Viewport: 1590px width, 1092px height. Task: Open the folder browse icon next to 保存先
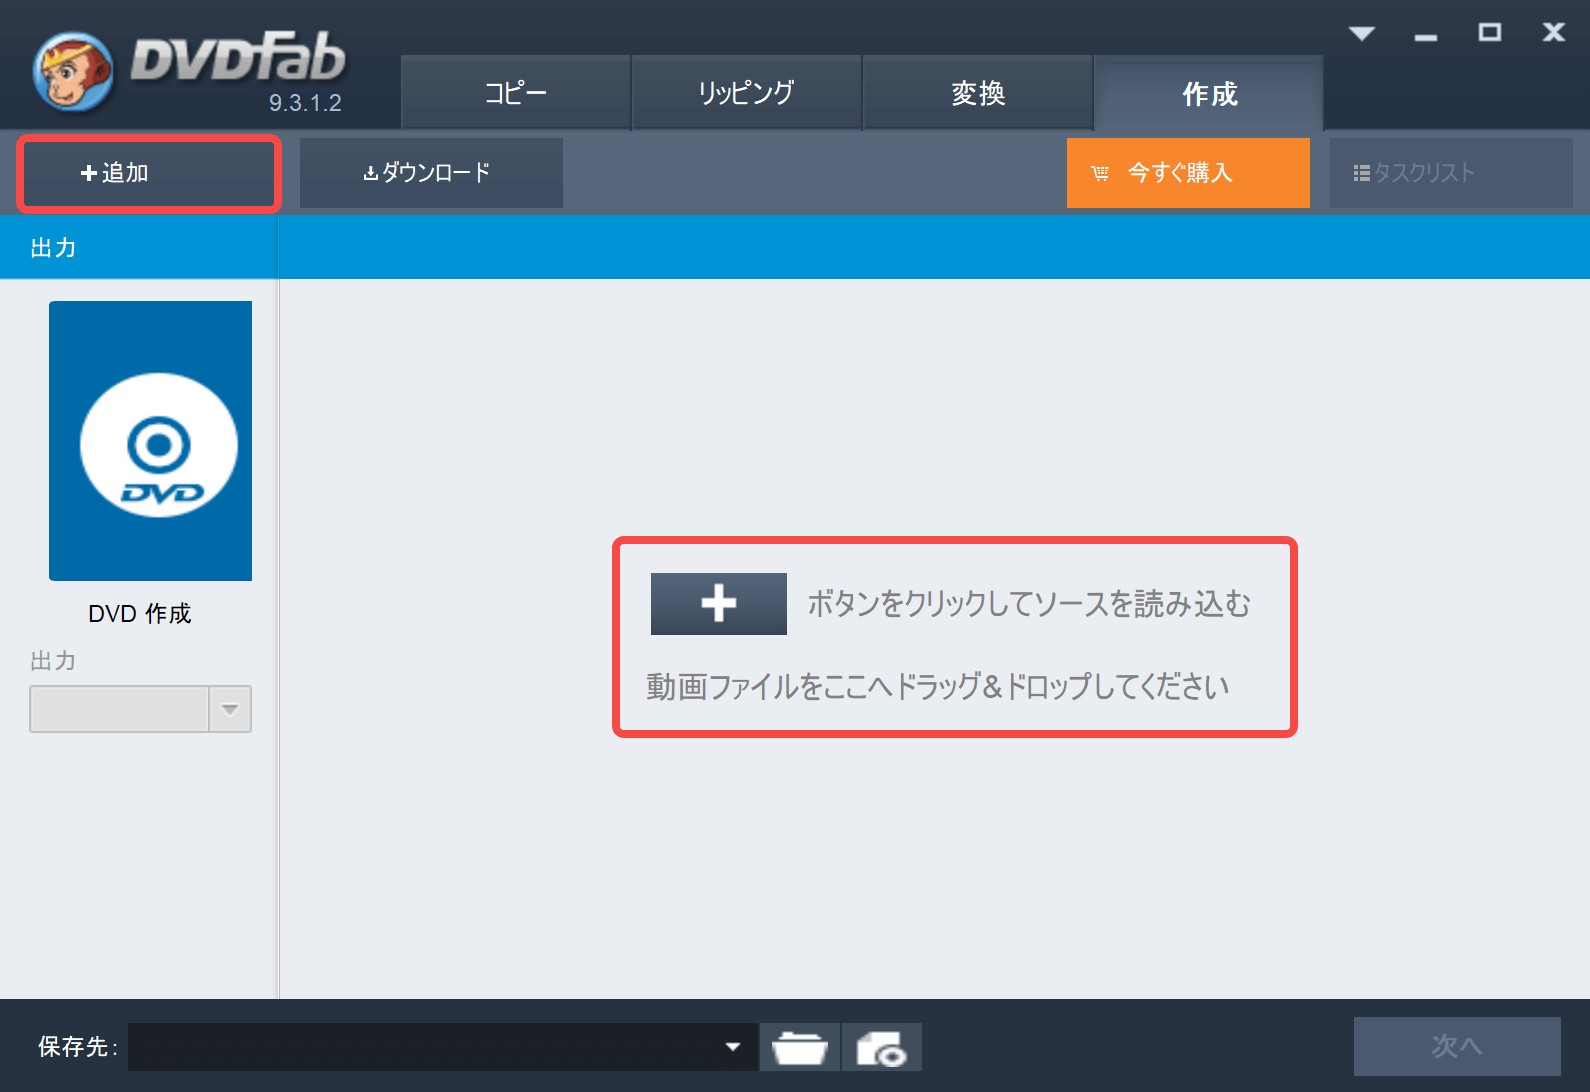(x=800, y=1047)
